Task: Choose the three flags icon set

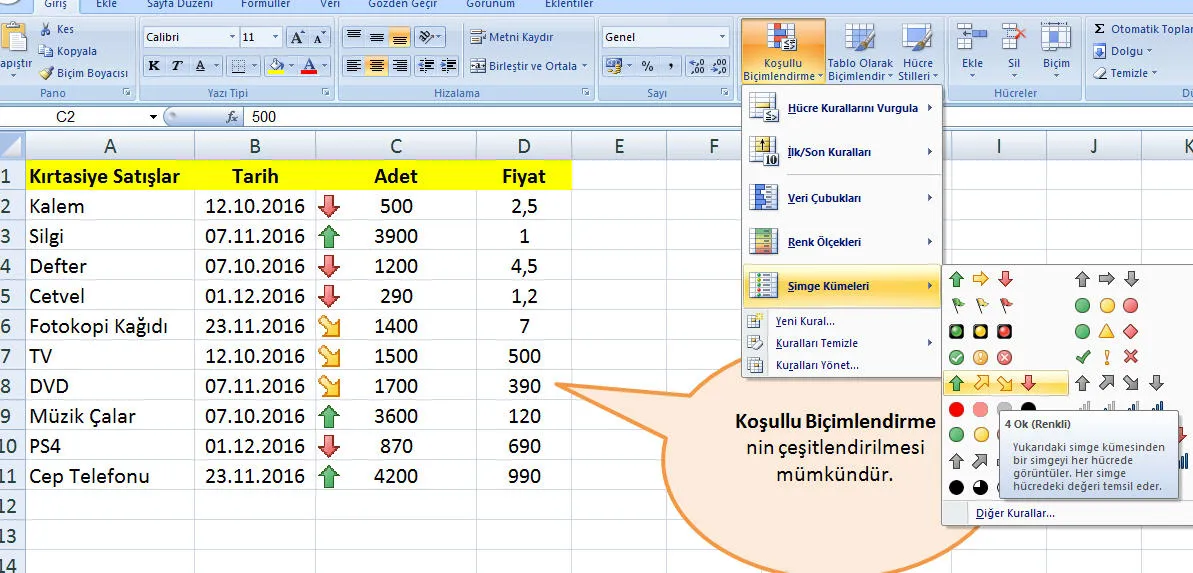Action: pyautogui.click(x=980, y=305)
